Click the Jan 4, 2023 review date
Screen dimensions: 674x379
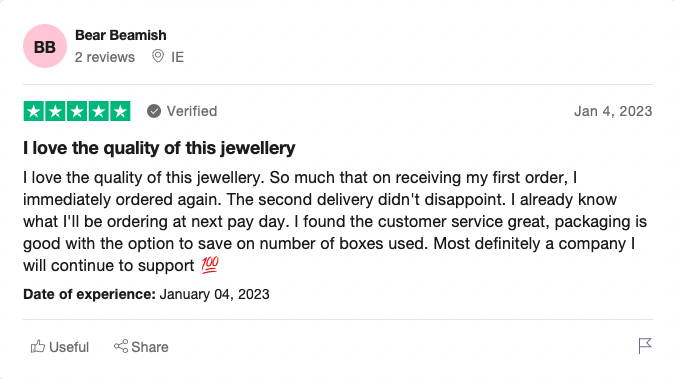[x=613, y=111]
